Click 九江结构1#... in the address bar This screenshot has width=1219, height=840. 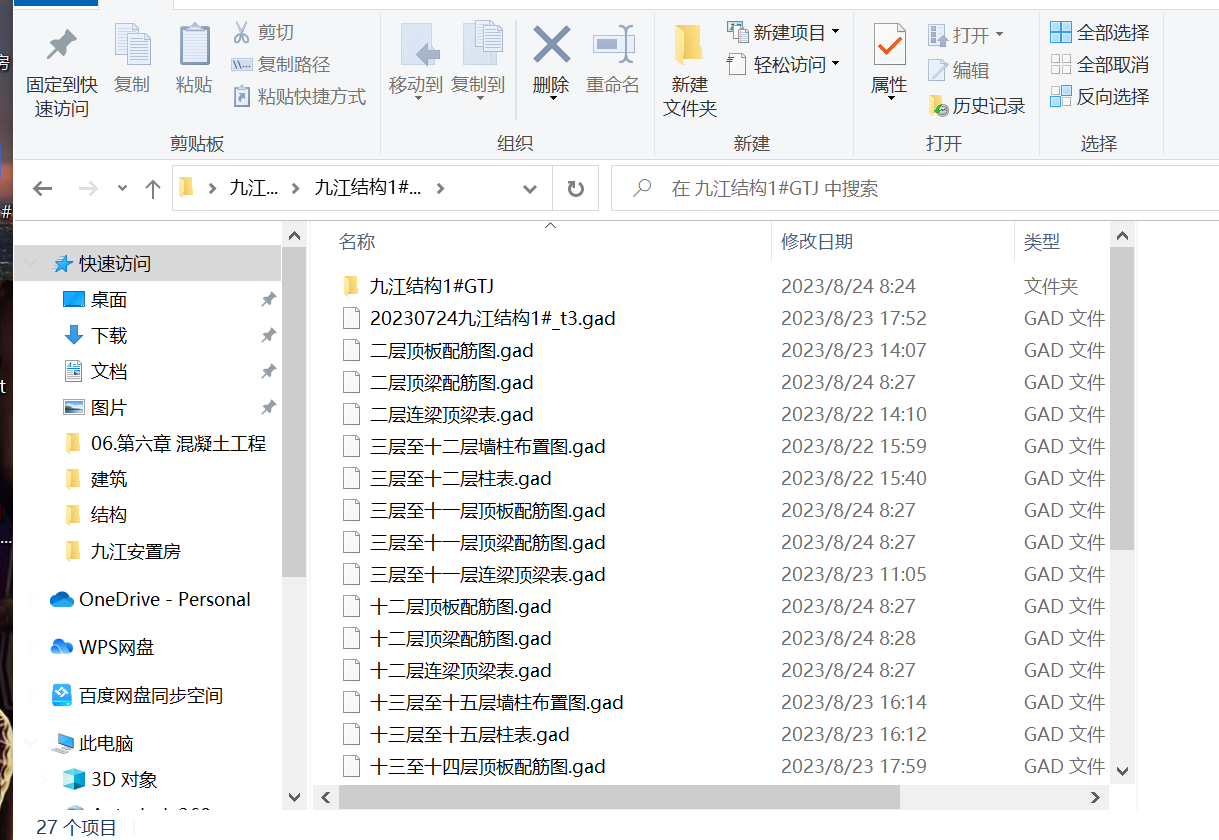click(x=368, y=188)
